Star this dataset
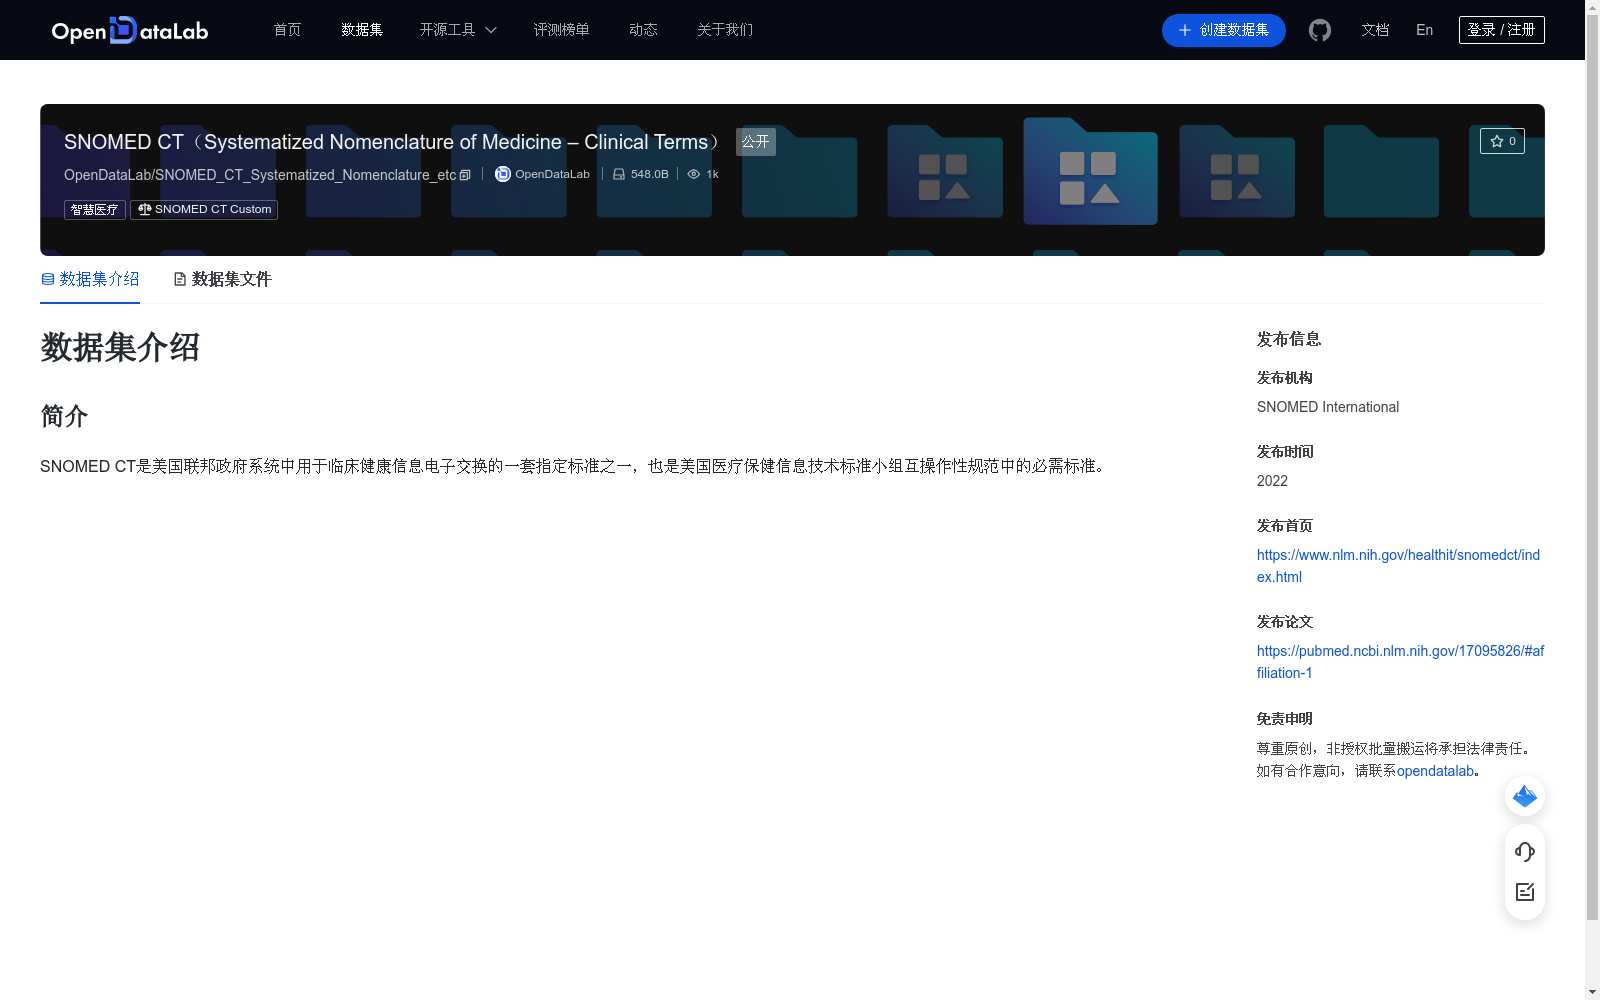Viewport: 1600px width, 1000px height. tap(1502, 141)
